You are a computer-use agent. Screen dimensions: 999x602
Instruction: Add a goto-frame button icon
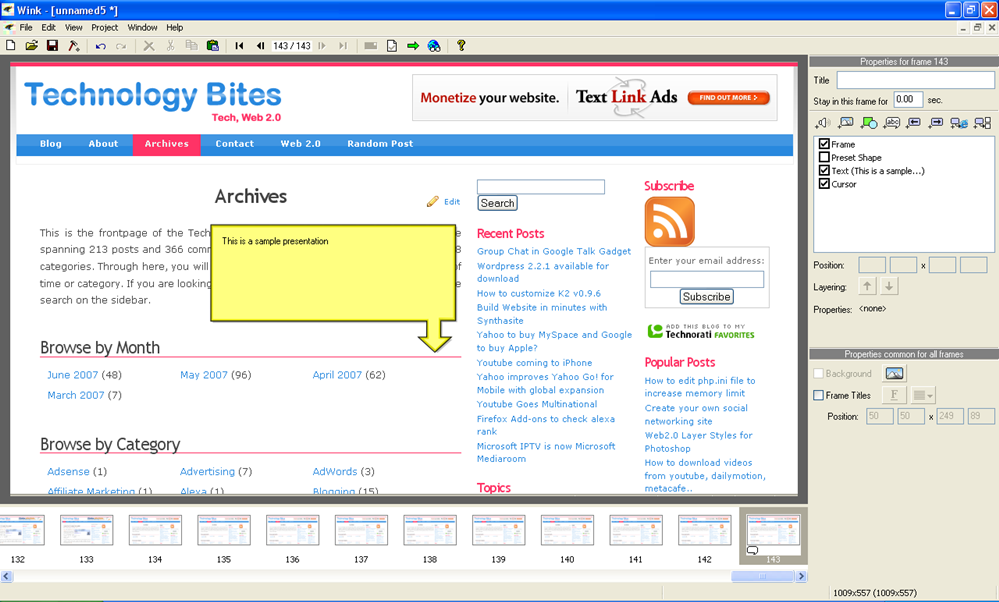pos(982,122)
